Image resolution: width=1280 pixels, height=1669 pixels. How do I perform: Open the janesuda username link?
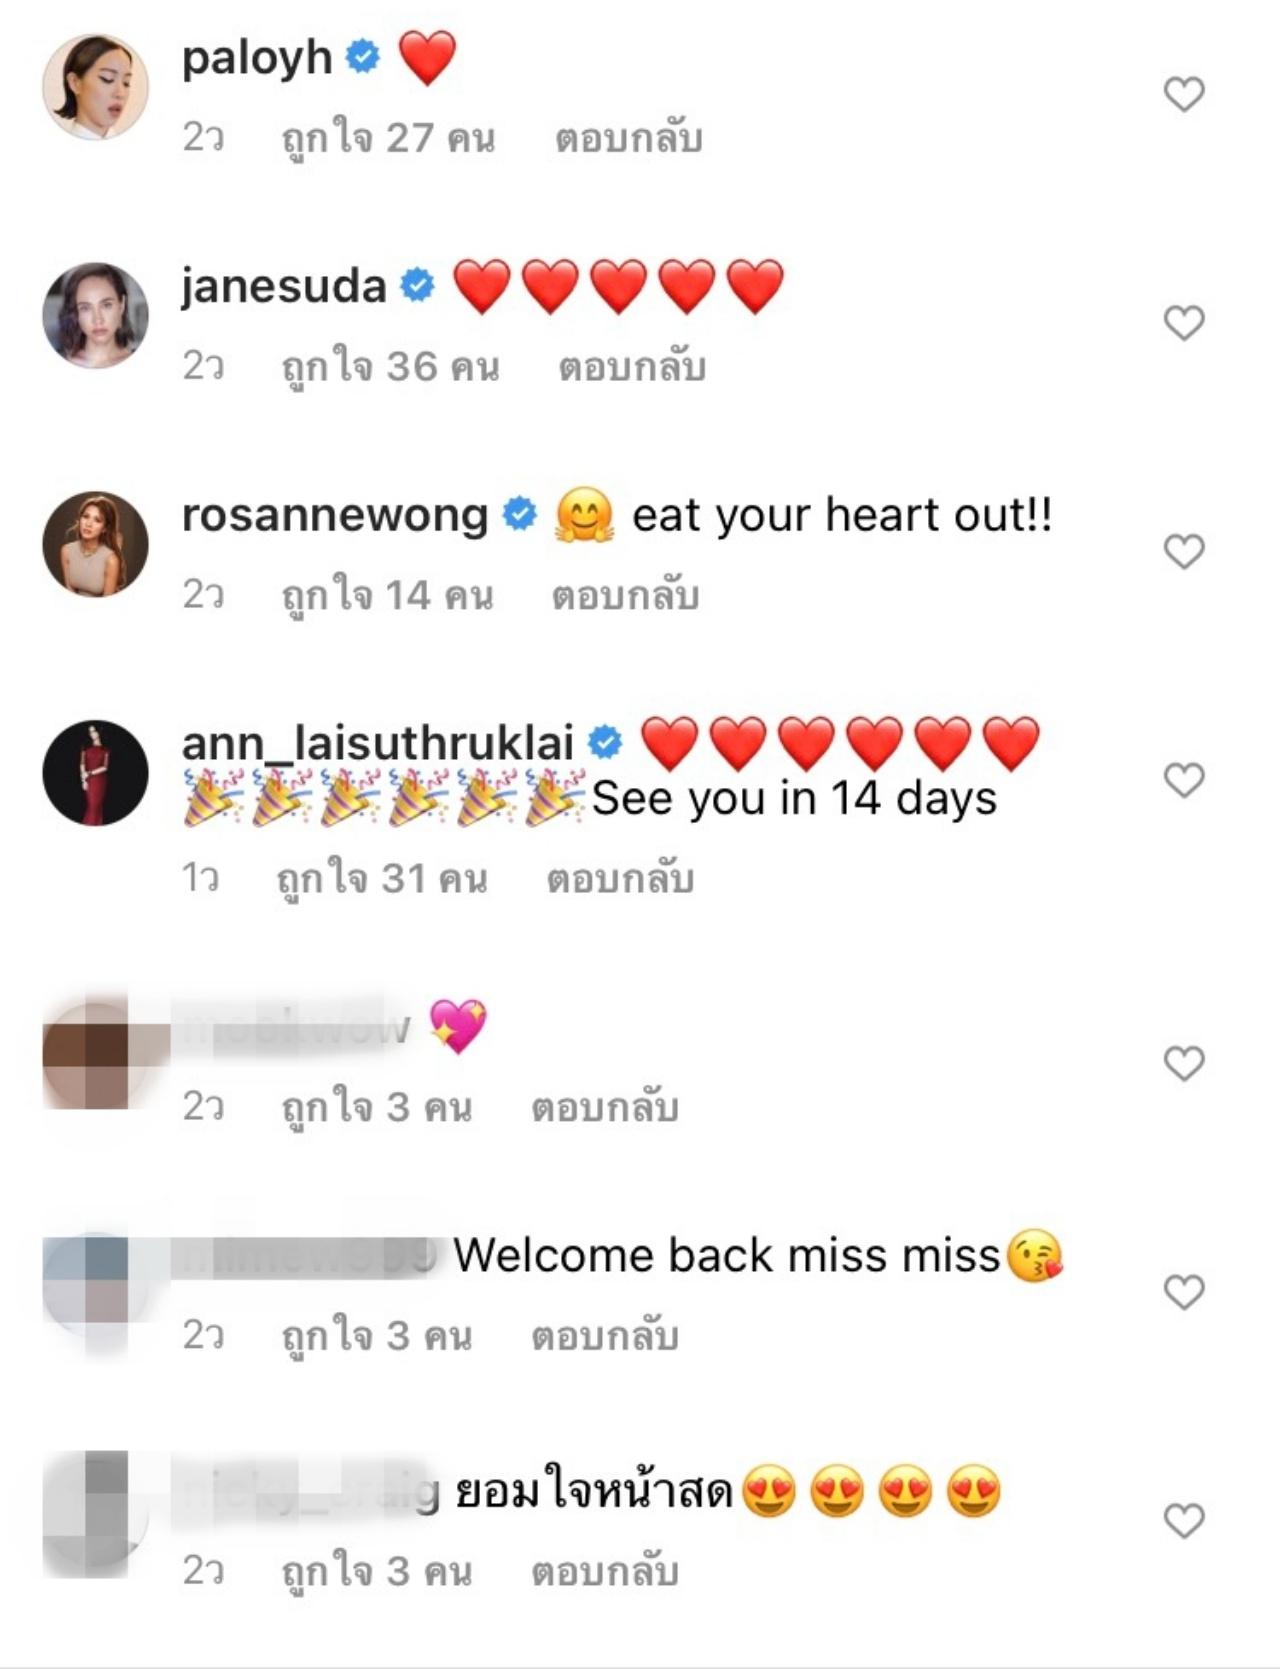coord(284,287)
